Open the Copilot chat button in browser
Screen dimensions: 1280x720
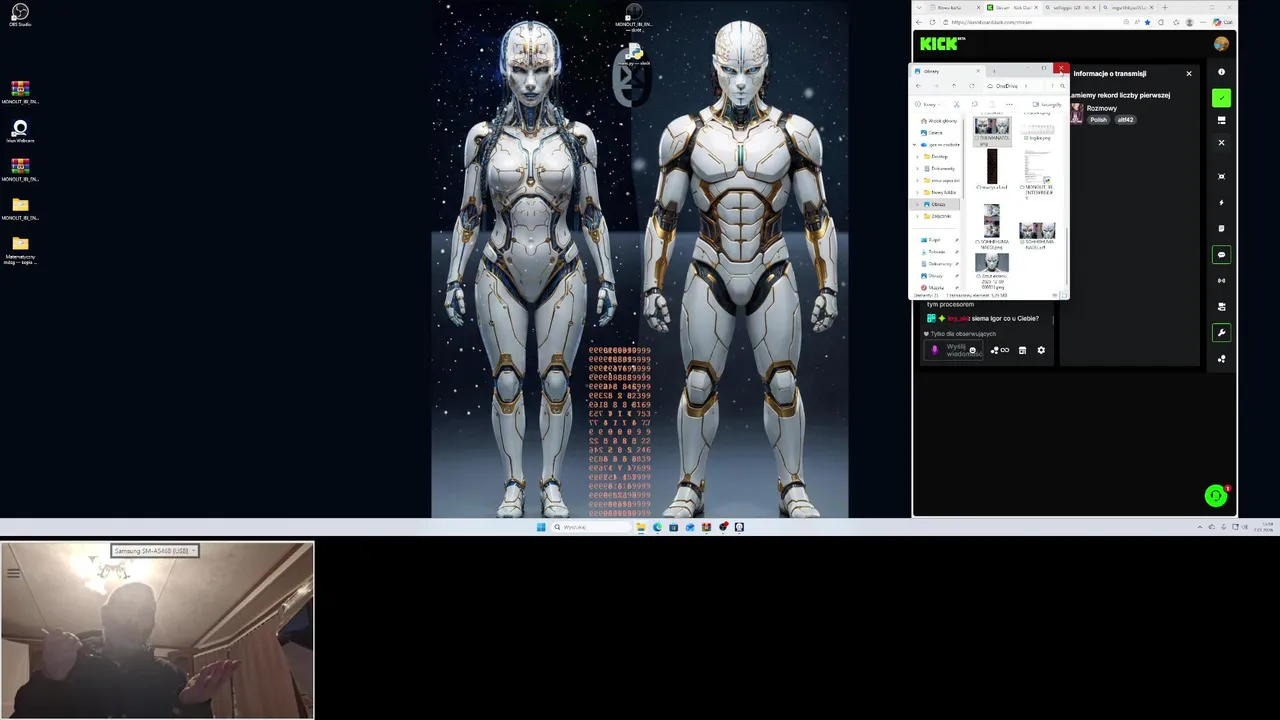point(1224,22)
